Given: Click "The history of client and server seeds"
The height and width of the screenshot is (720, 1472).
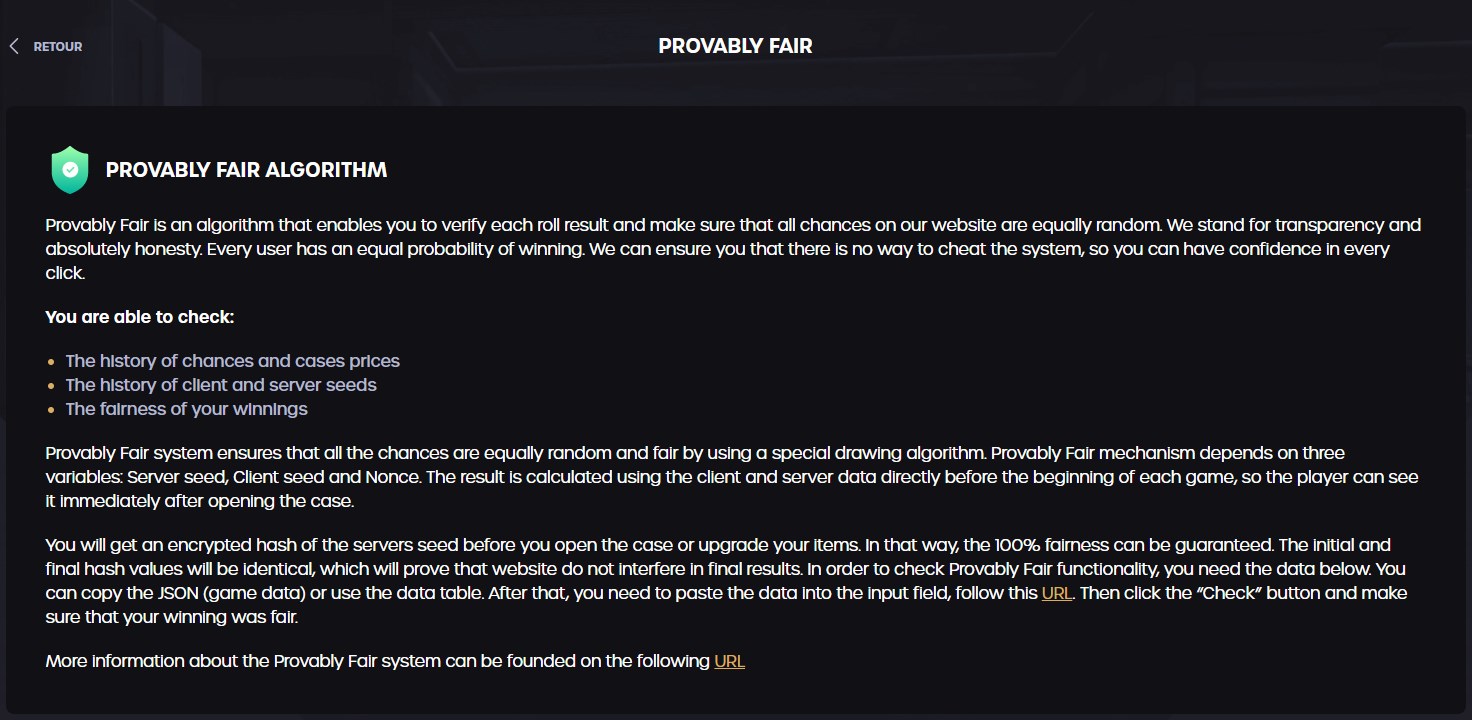Looking at the screenshot, I should (221, 385).
